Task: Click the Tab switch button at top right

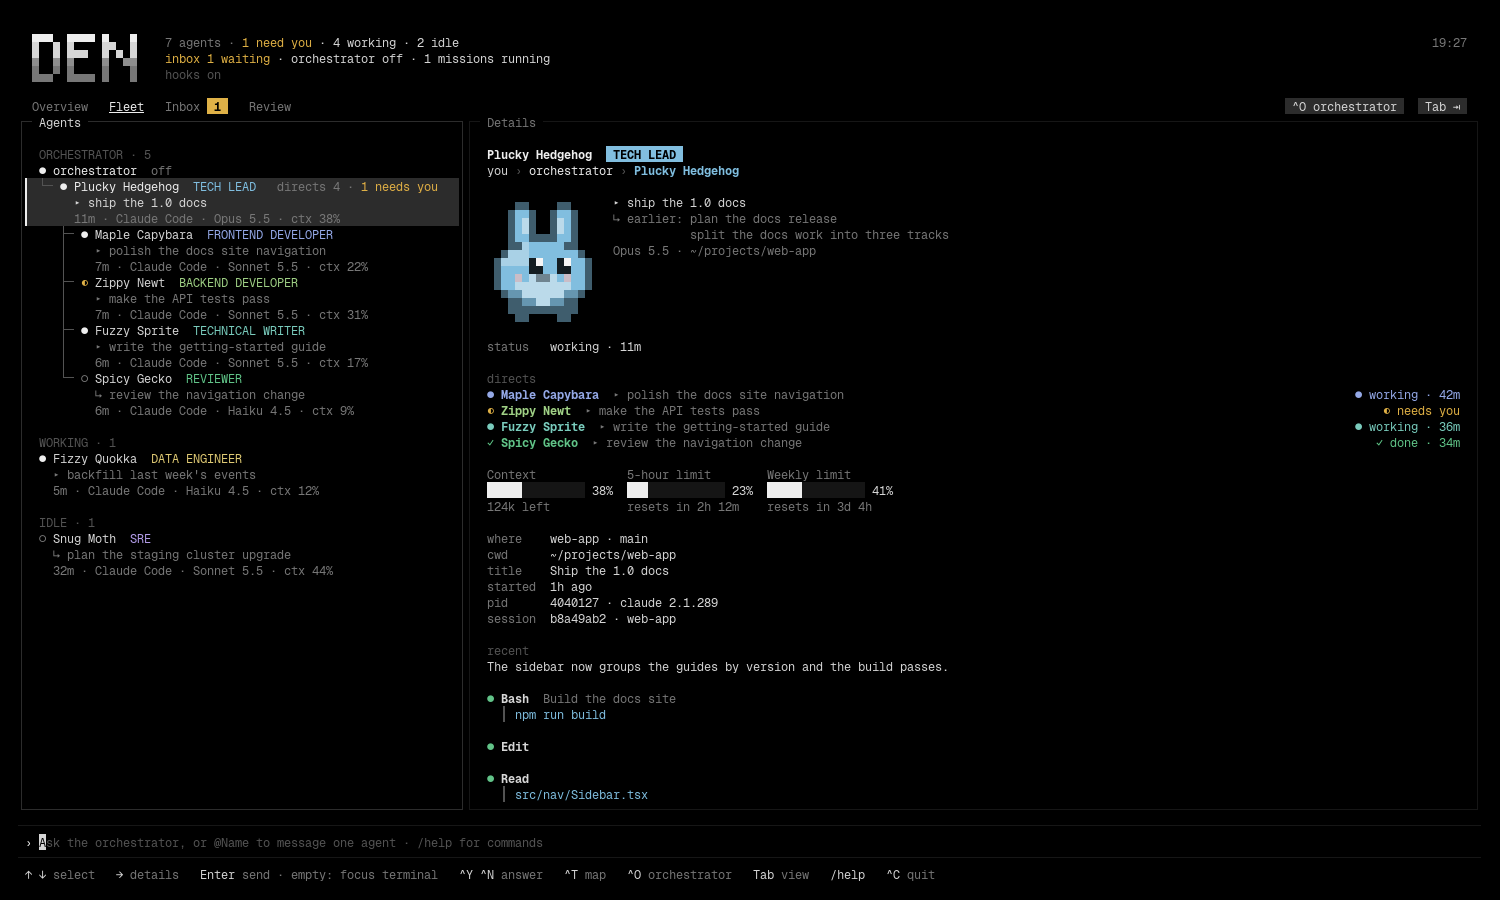Action: [x=1442, y=107]
